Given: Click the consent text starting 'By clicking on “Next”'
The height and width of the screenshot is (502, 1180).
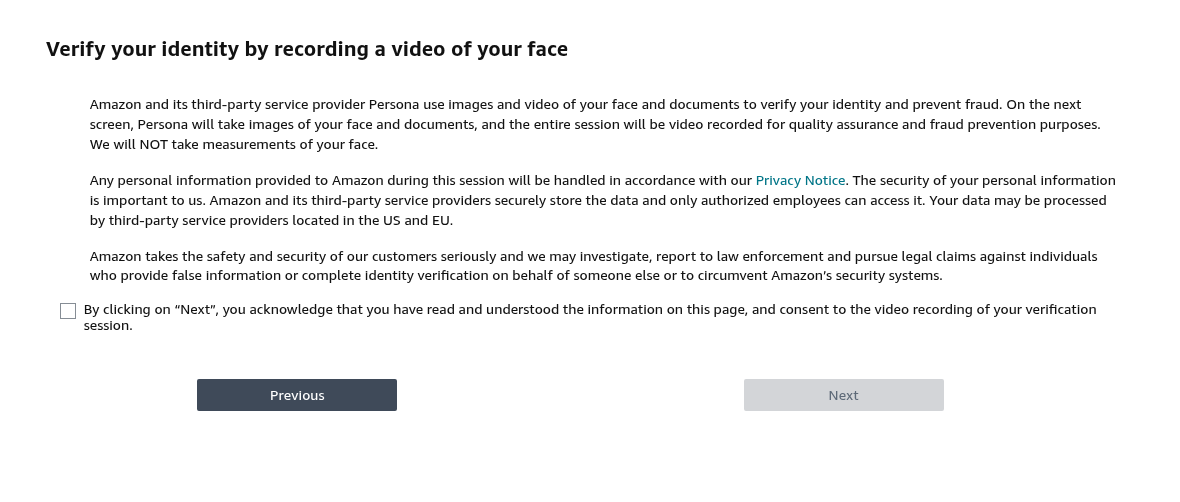Looking at the screenshot, I should tap(590, 318).
